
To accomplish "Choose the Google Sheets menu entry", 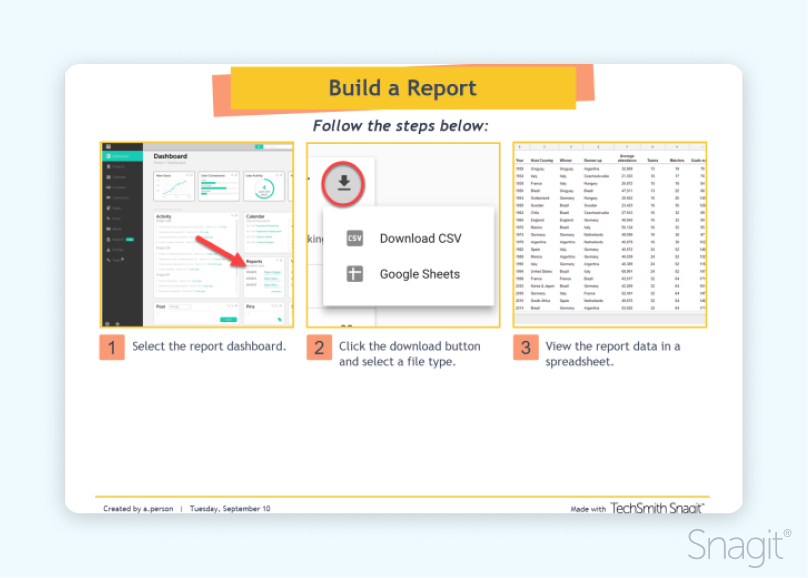I will [409, 274].
